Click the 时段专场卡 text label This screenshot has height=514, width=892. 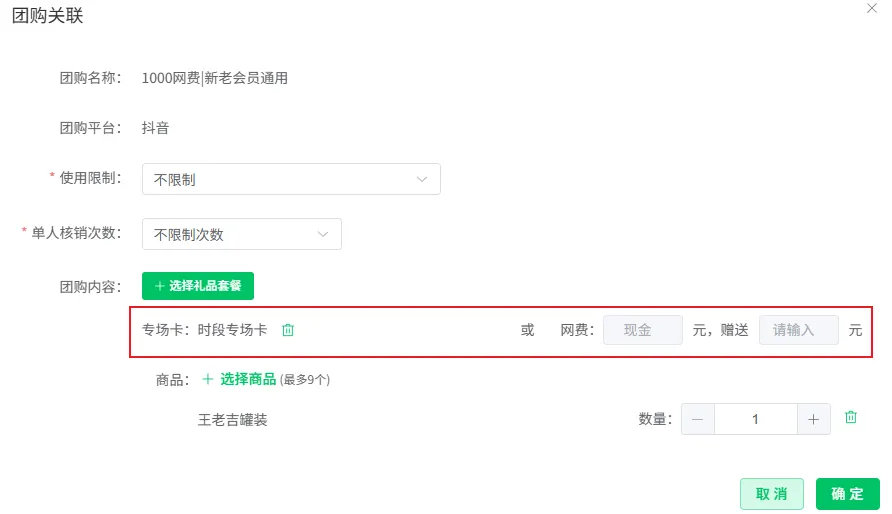[x=232, y=330]
